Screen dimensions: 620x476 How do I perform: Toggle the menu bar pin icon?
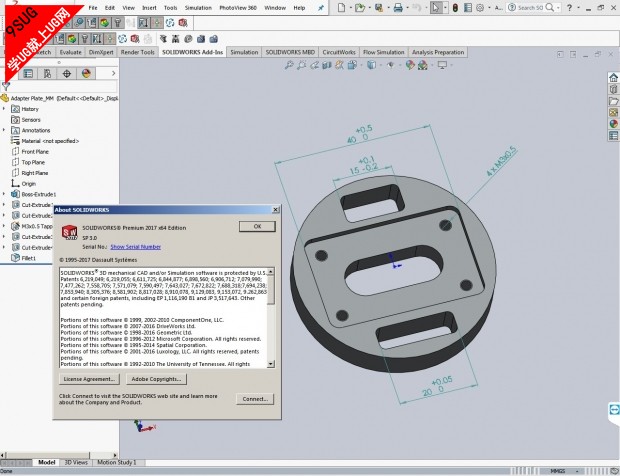coord(321,8)
